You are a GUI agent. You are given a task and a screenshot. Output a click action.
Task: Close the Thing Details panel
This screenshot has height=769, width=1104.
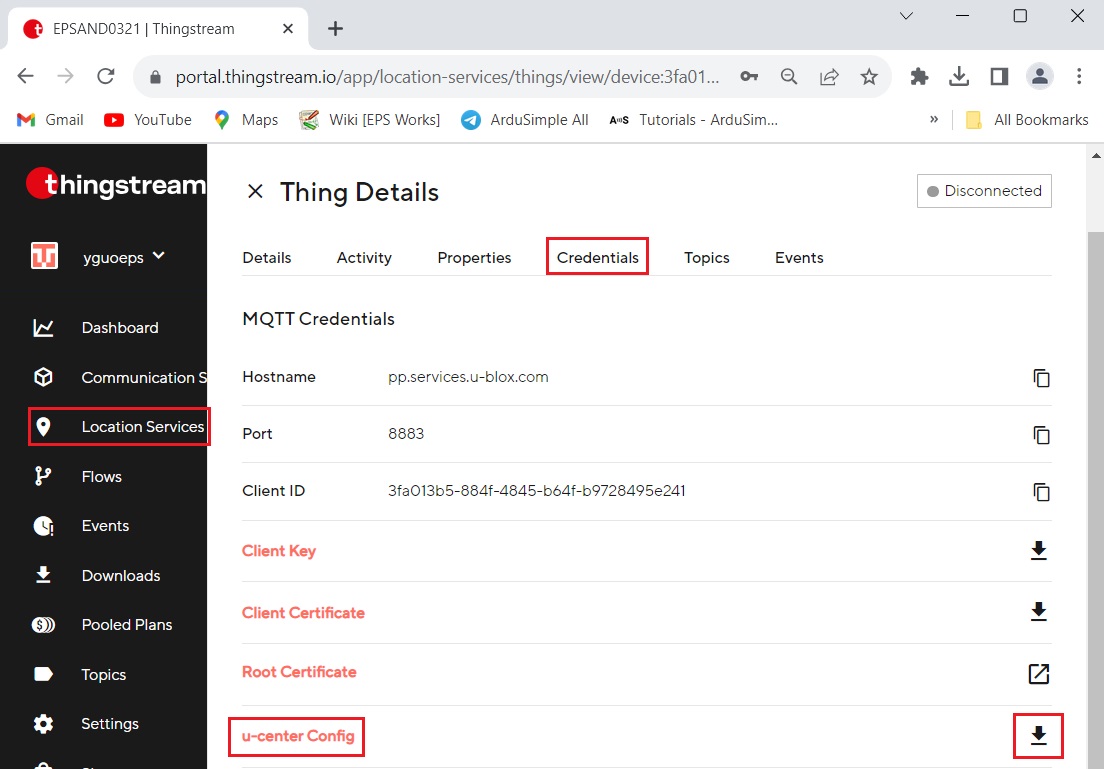click(x=255, y=192)
